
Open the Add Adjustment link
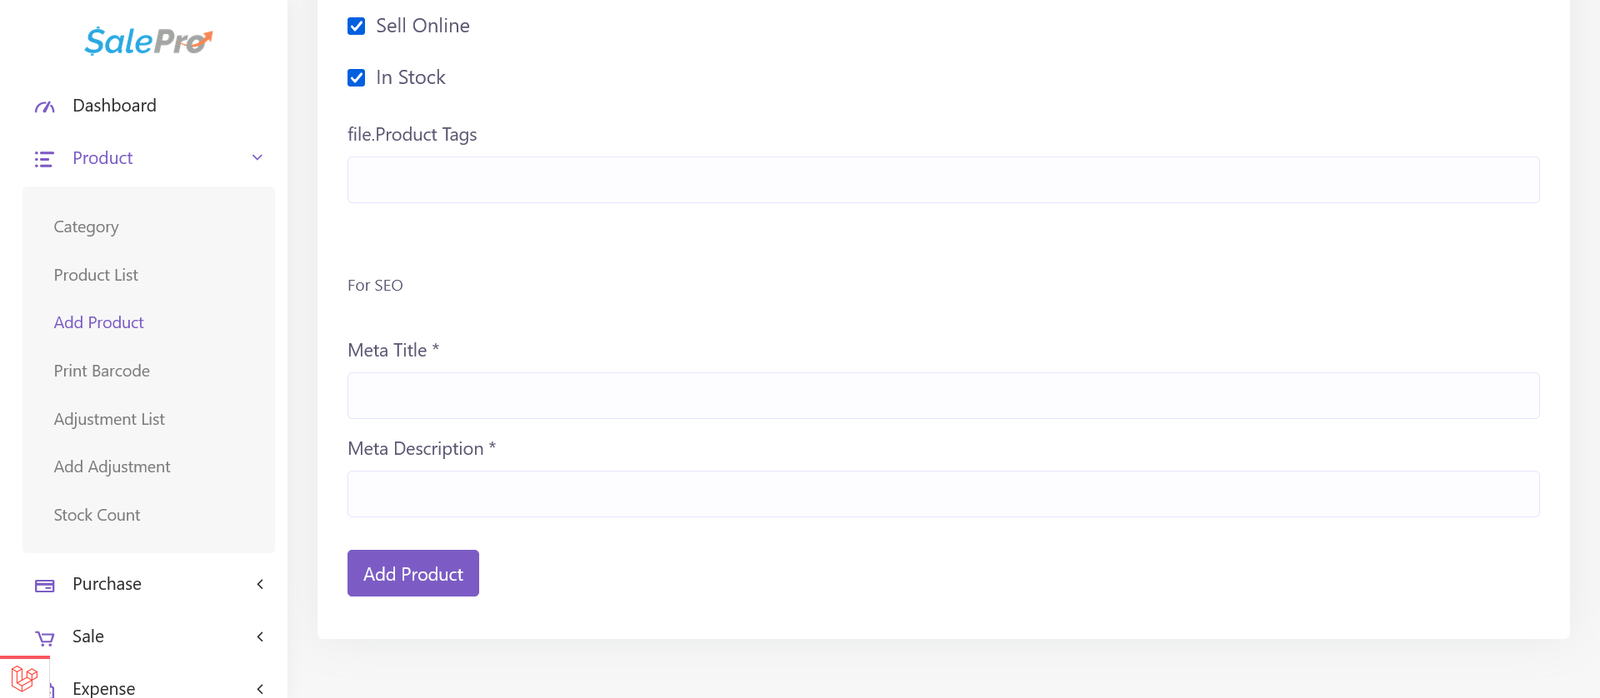(112, 467)
